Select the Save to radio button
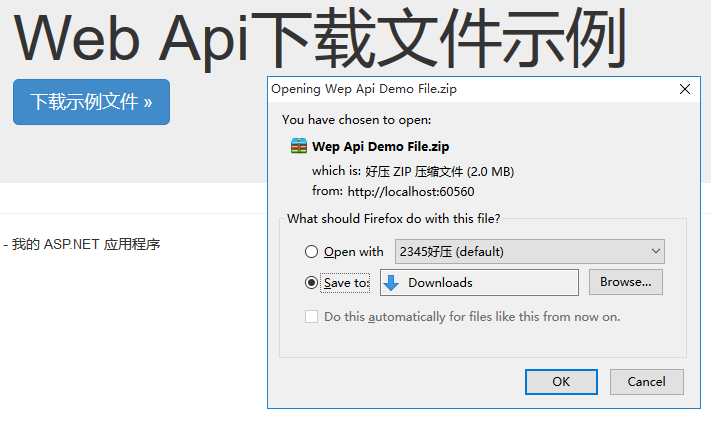This screenshot has width=711, height=424. coord(311,283)
